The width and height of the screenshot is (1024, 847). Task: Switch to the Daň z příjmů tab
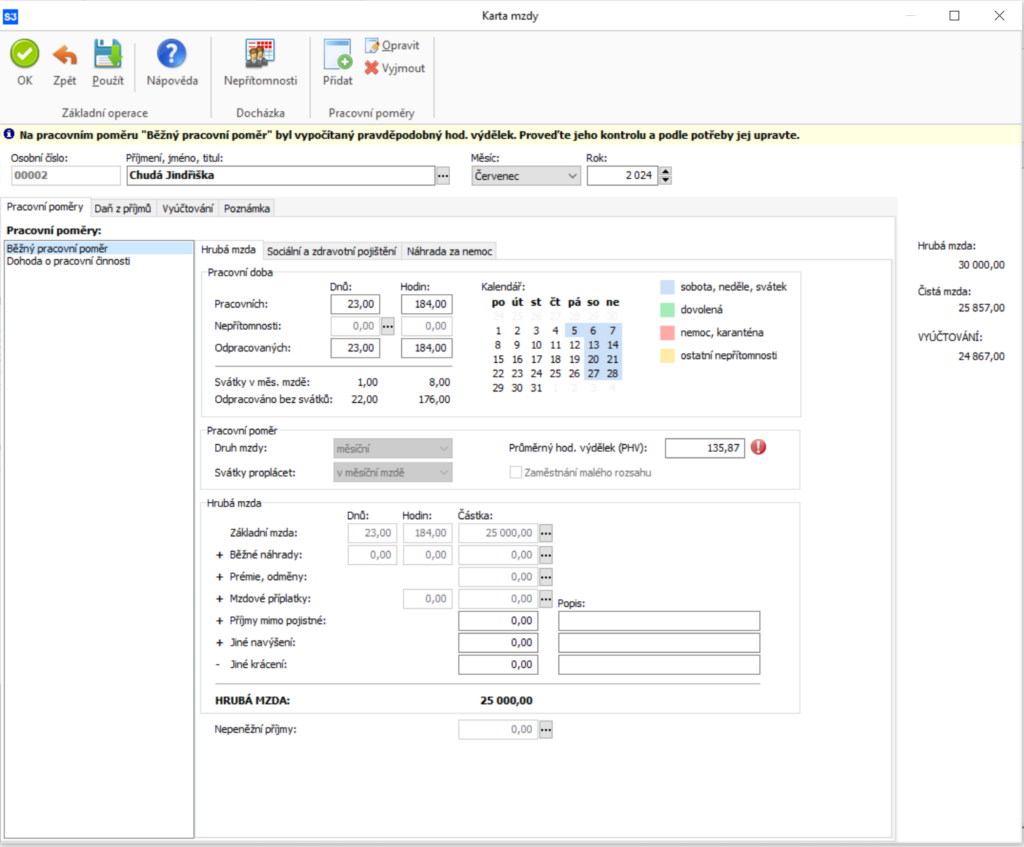[123, 208]
